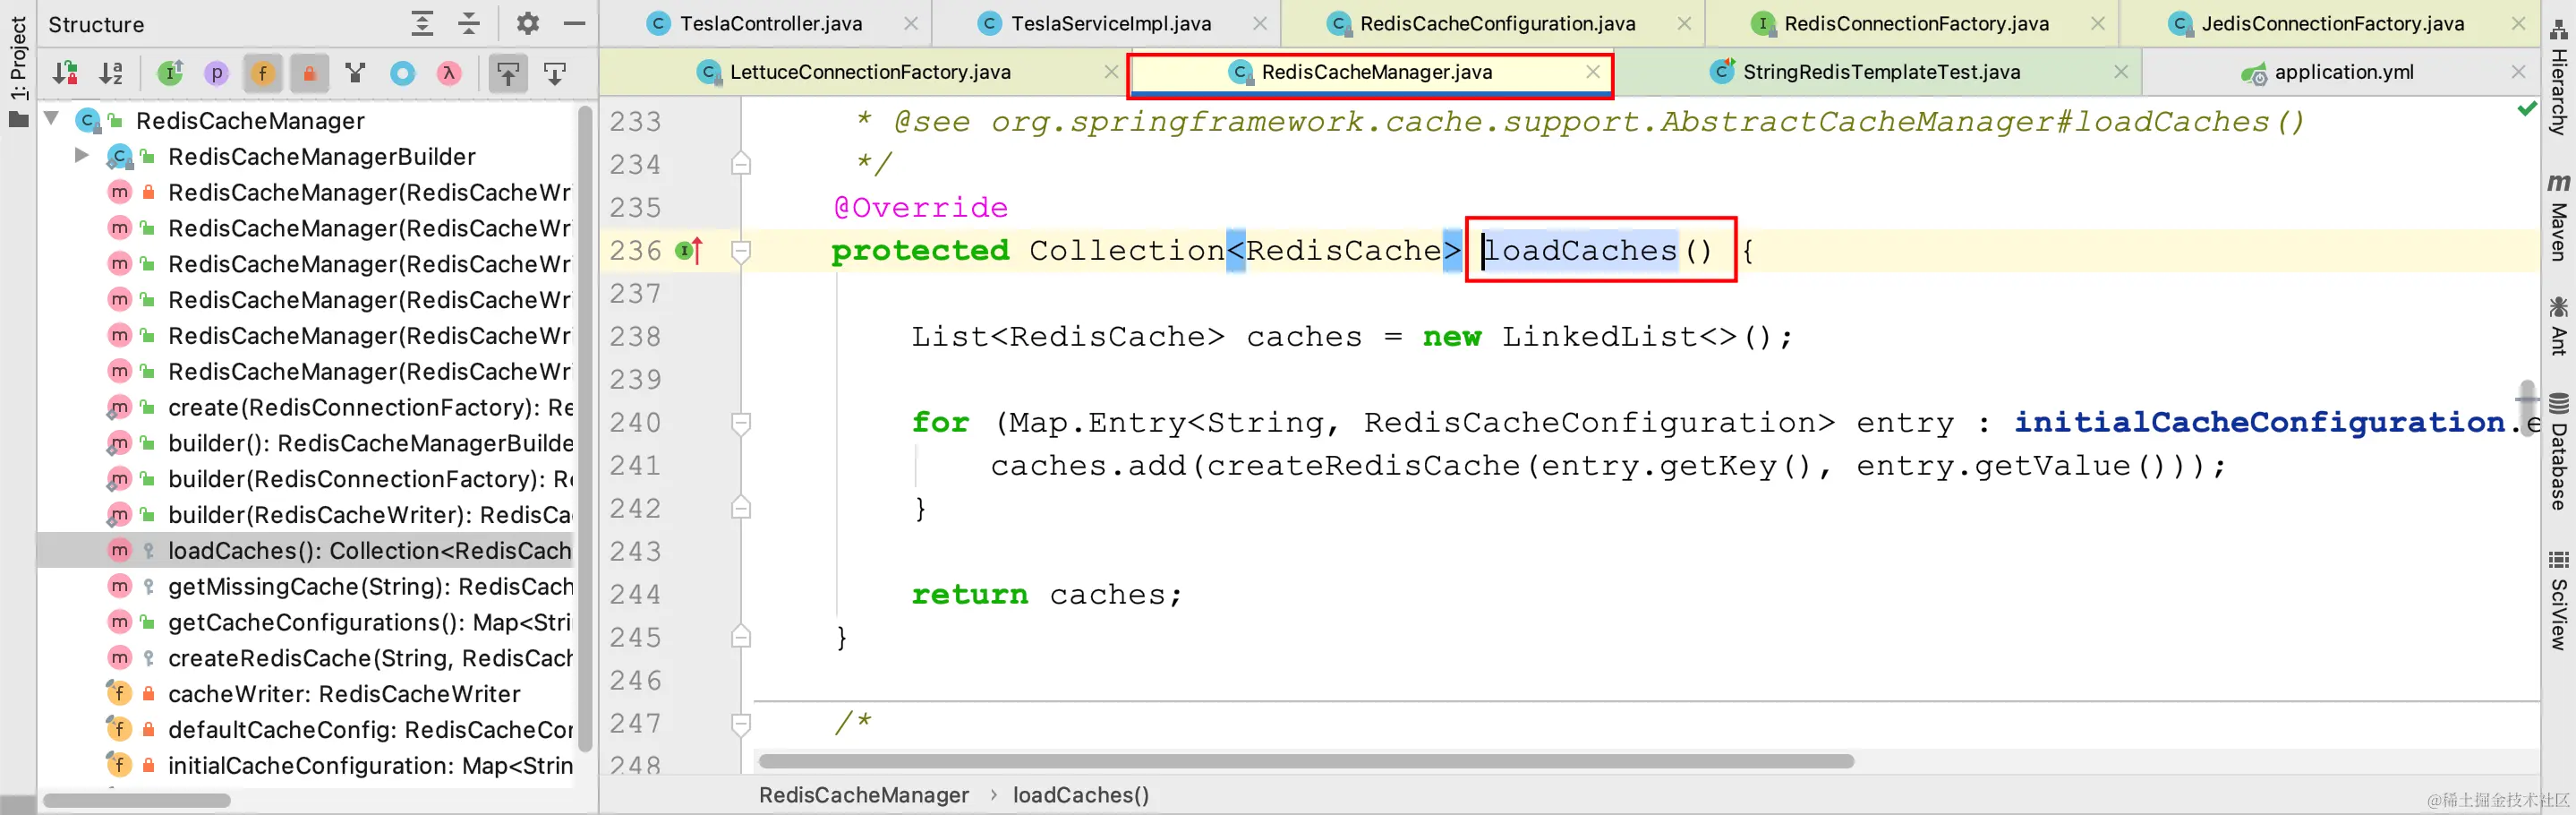
Task: Select loadCaches() method in Structure tree
Action: (306, 551)
